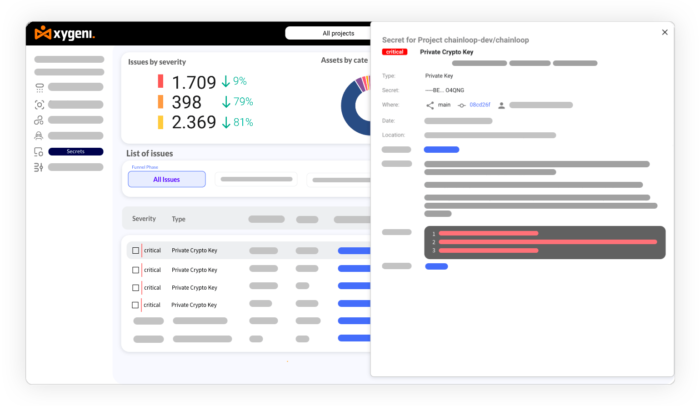This screenshot has height=406, width=700.
Task: Click the Location: label in details panel
Action: tap(393, 135)
